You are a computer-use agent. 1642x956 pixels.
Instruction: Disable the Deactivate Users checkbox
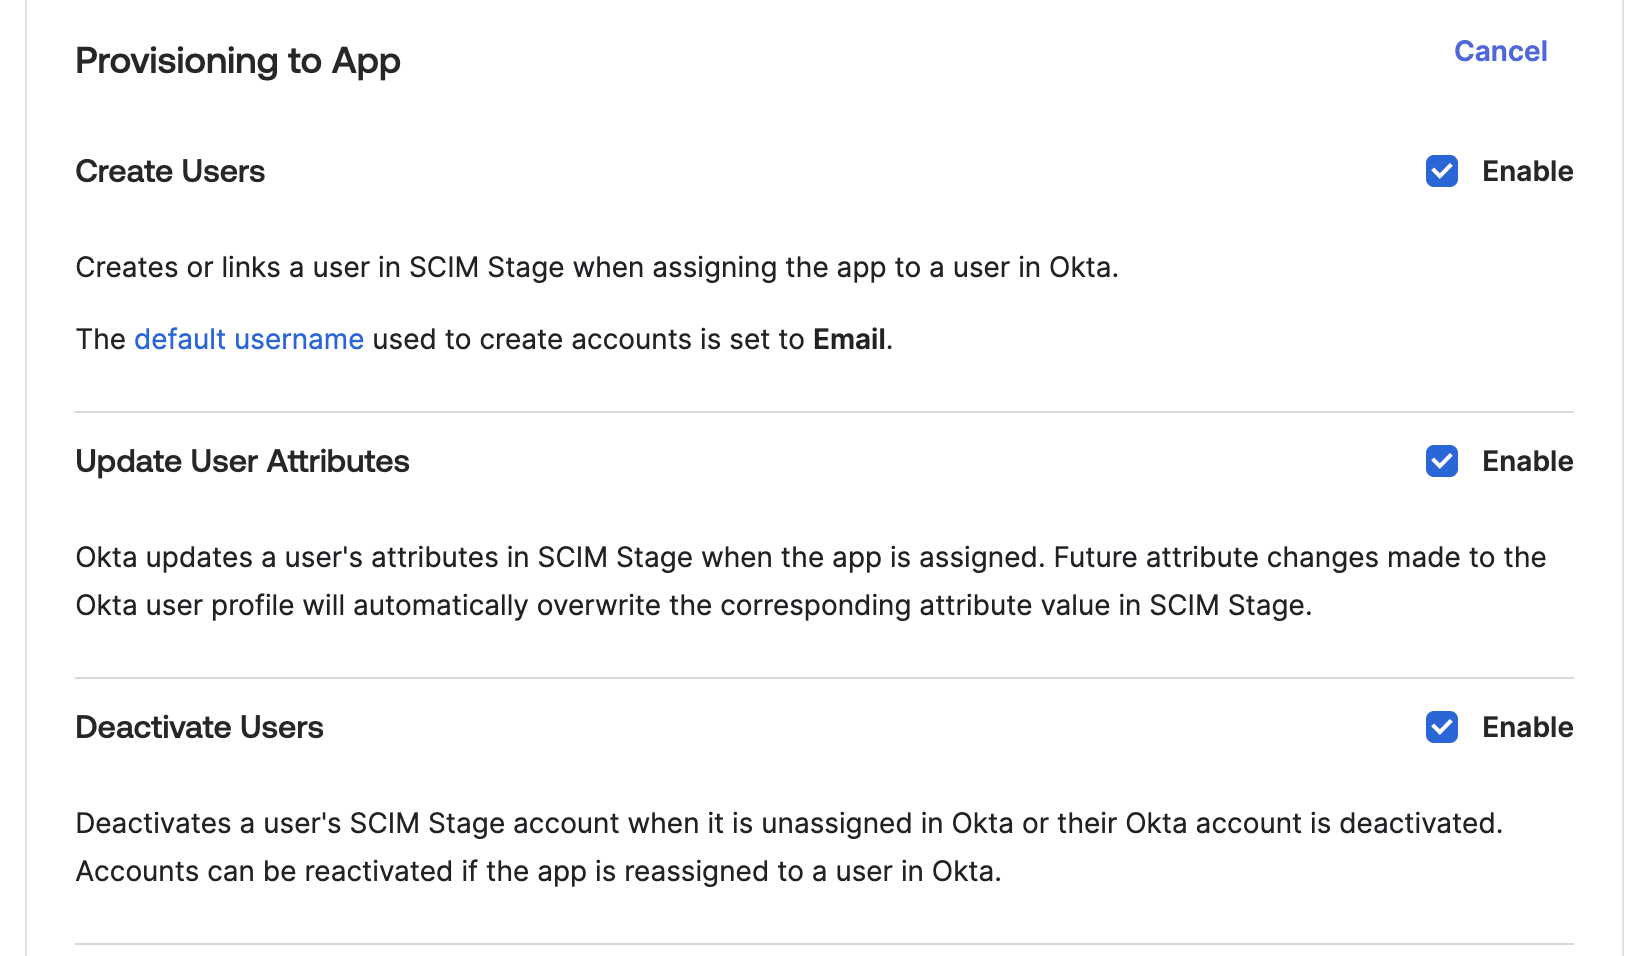[1441, 727]
